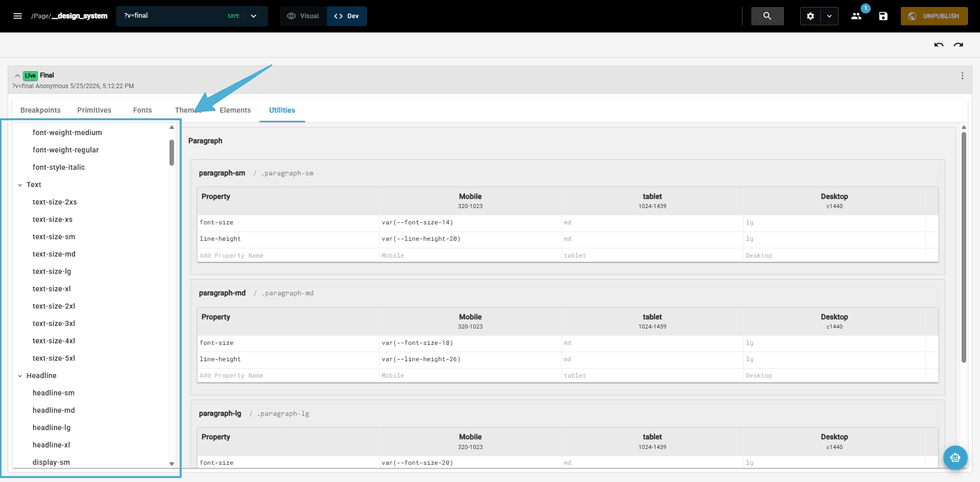Image resolution: width=980 pixels, height=482 pixels.
Task: Click sidebar scrollbar up arrow
Action: coord(172,128)
